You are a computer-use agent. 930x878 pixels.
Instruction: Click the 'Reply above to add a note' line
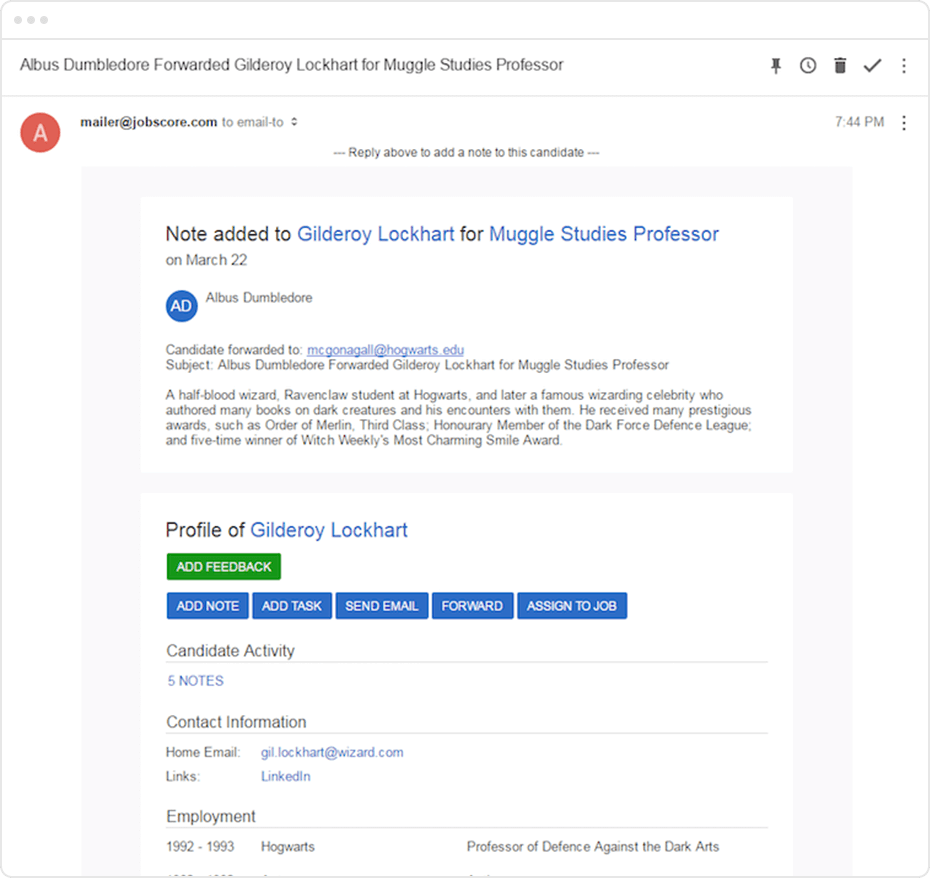(466, 152)
